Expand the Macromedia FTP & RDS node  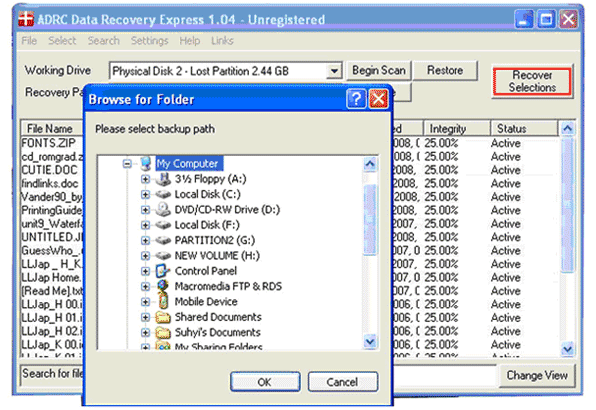pos(145,286)
